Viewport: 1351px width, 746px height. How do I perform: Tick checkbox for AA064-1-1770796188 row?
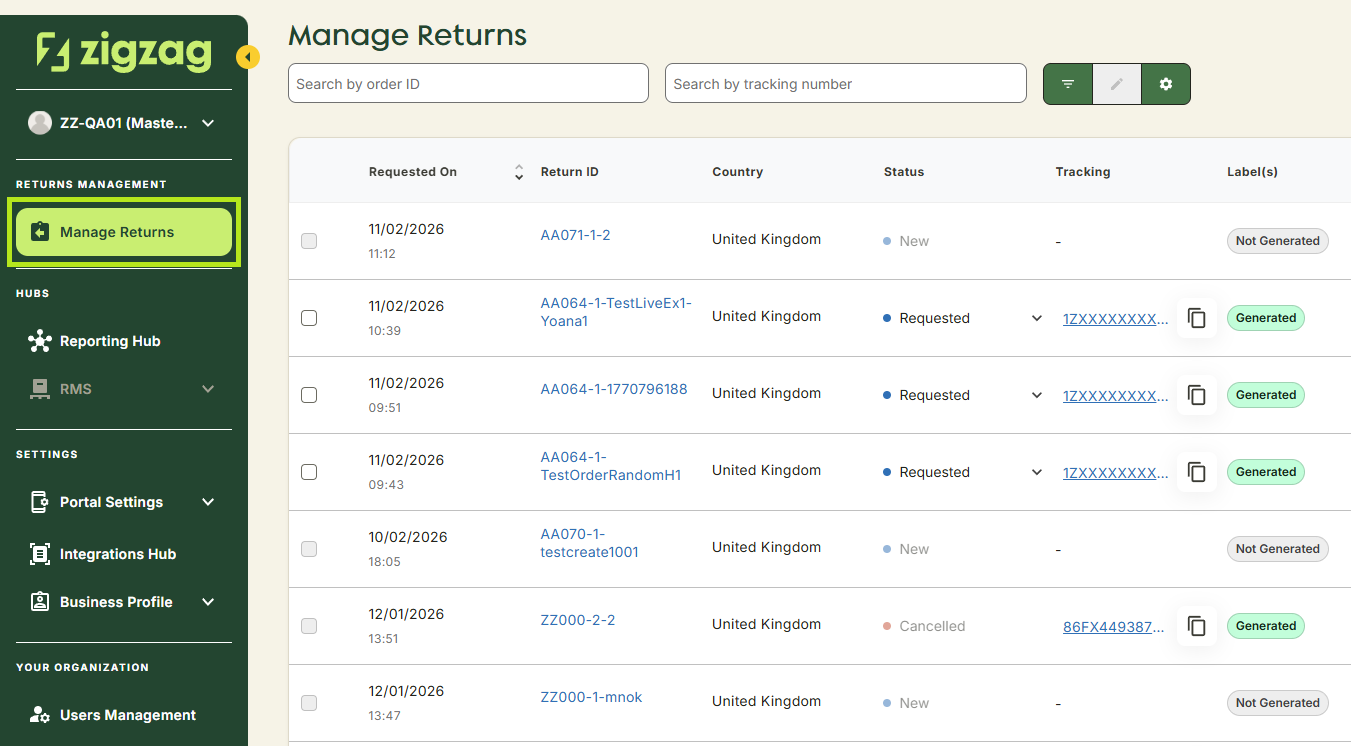coord(309,395)
